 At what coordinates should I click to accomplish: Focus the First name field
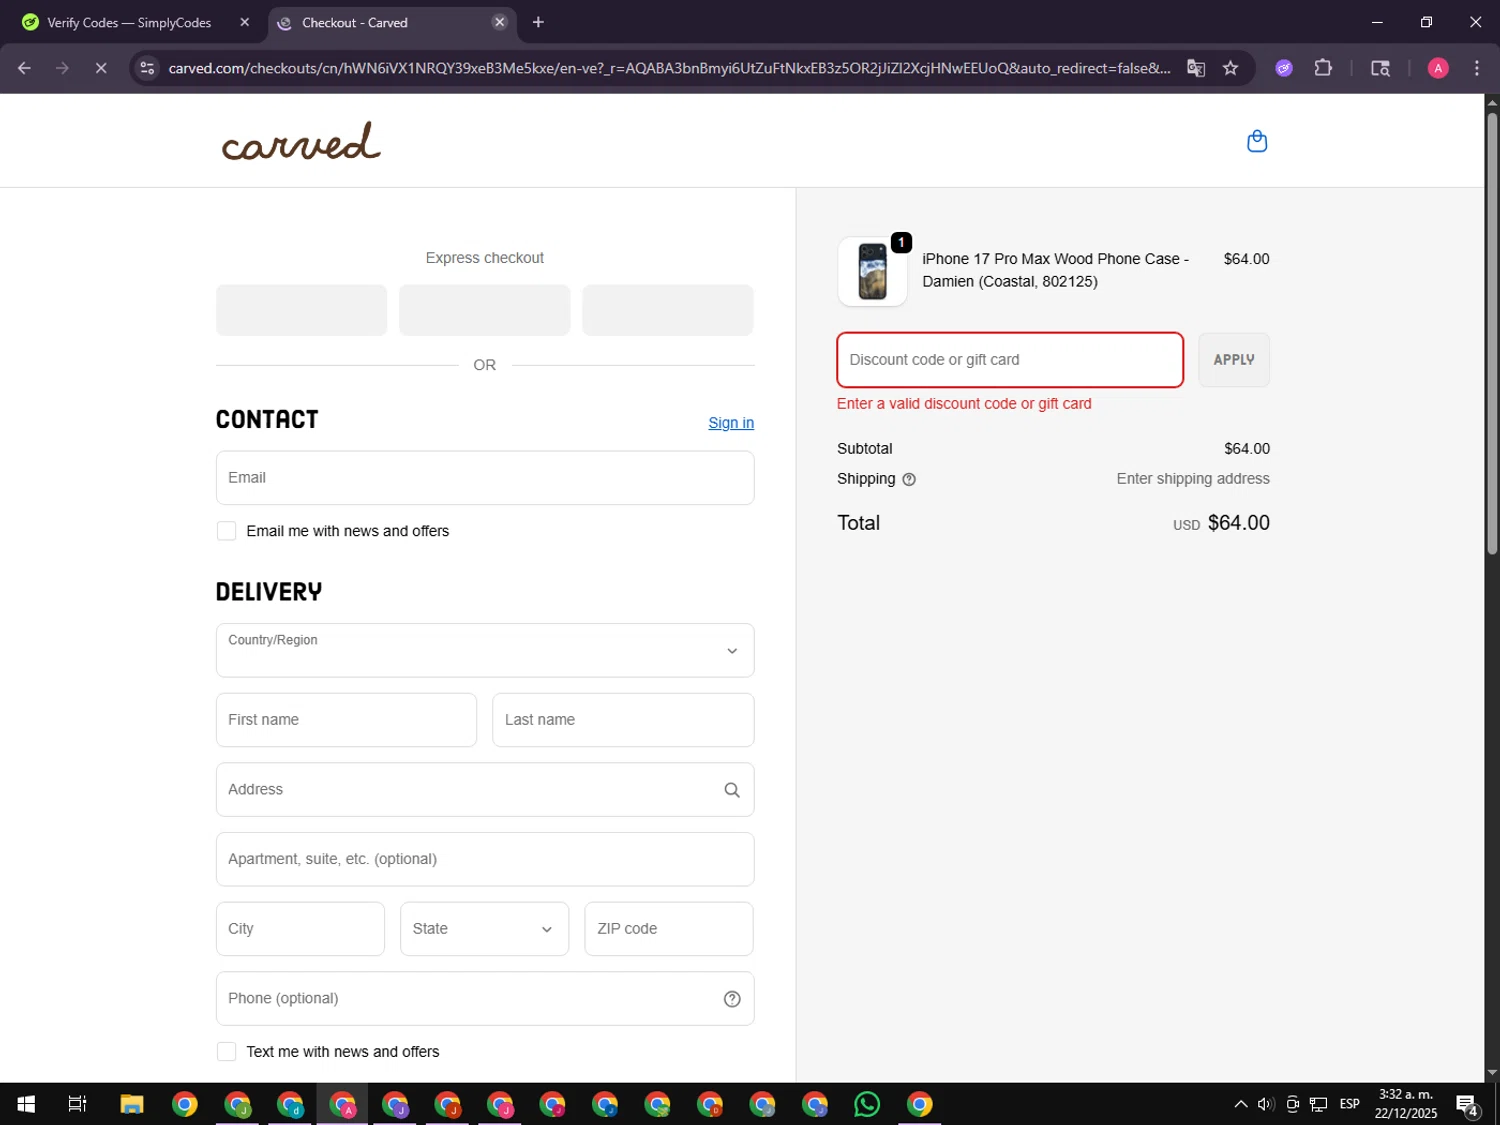(x=346, y=720)
